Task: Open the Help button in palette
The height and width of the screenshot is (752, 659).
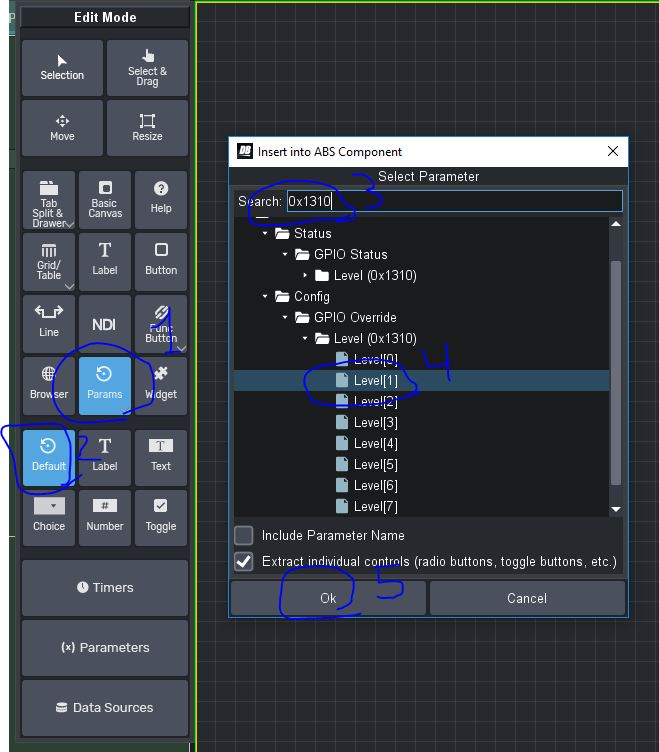Action: [161, 200]
